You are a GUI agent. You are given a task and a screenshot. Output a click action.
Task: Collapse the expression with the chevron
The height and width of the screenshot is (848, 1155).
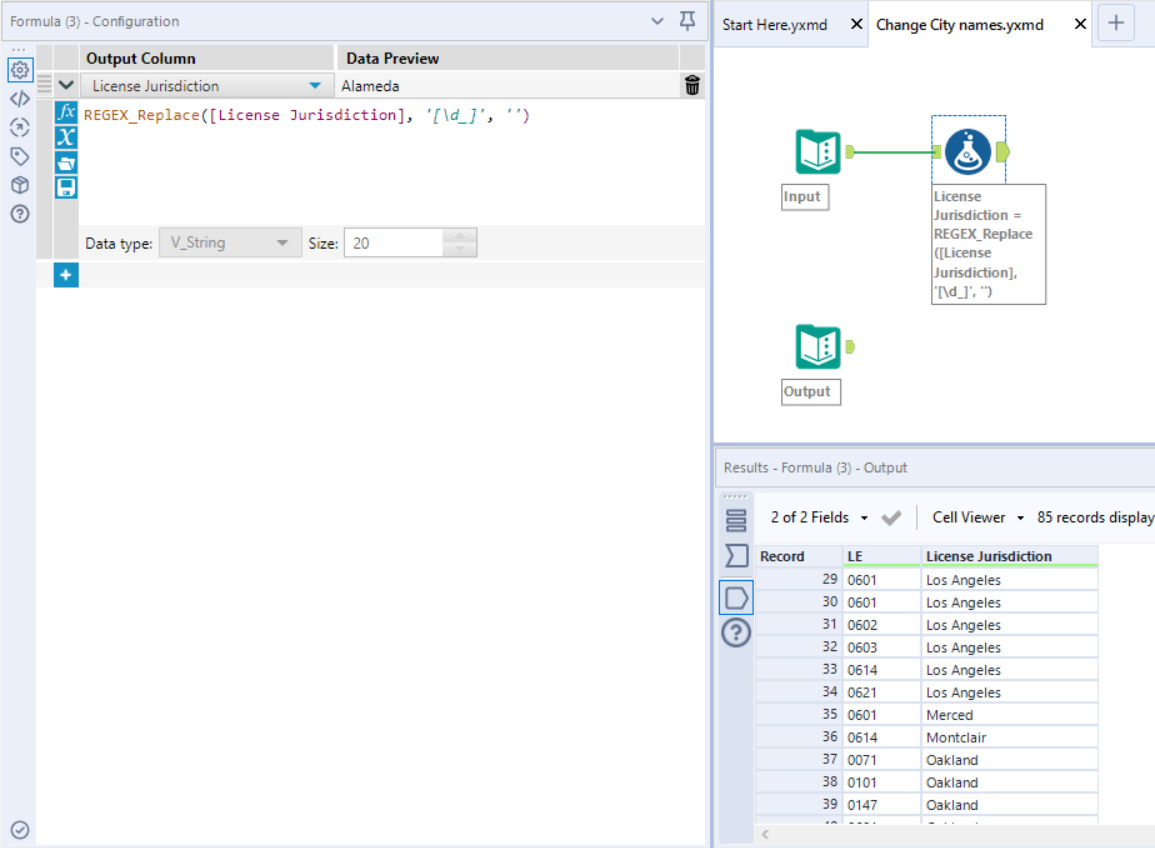(66, 86)
